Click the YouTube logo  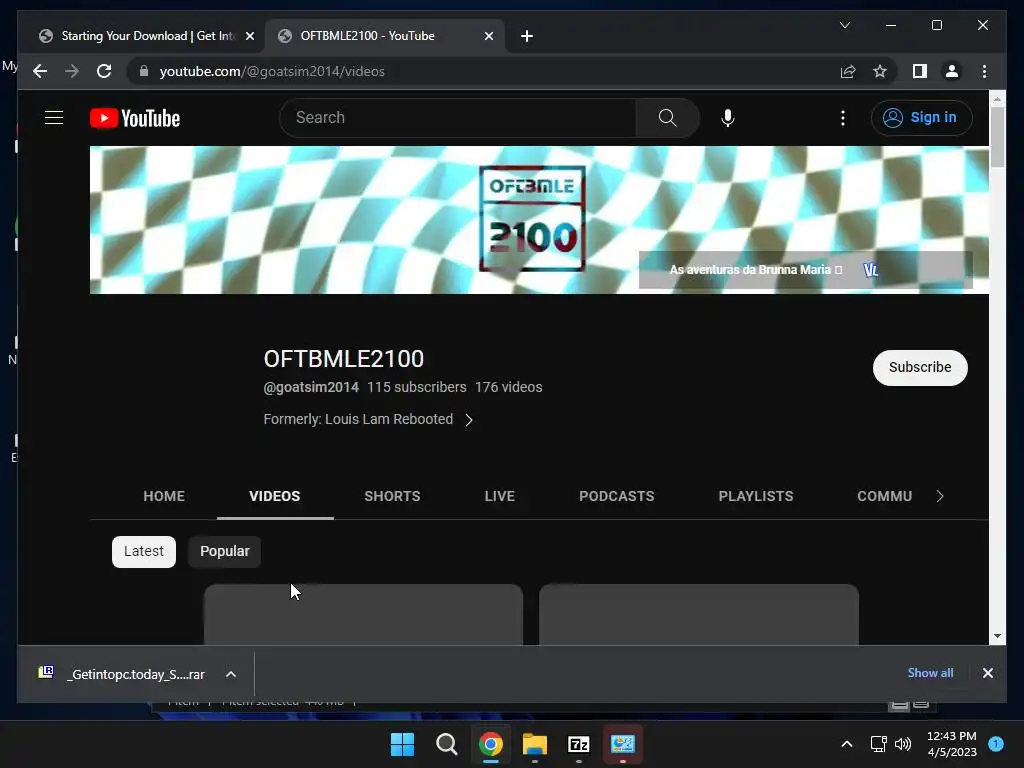point(135,118)
